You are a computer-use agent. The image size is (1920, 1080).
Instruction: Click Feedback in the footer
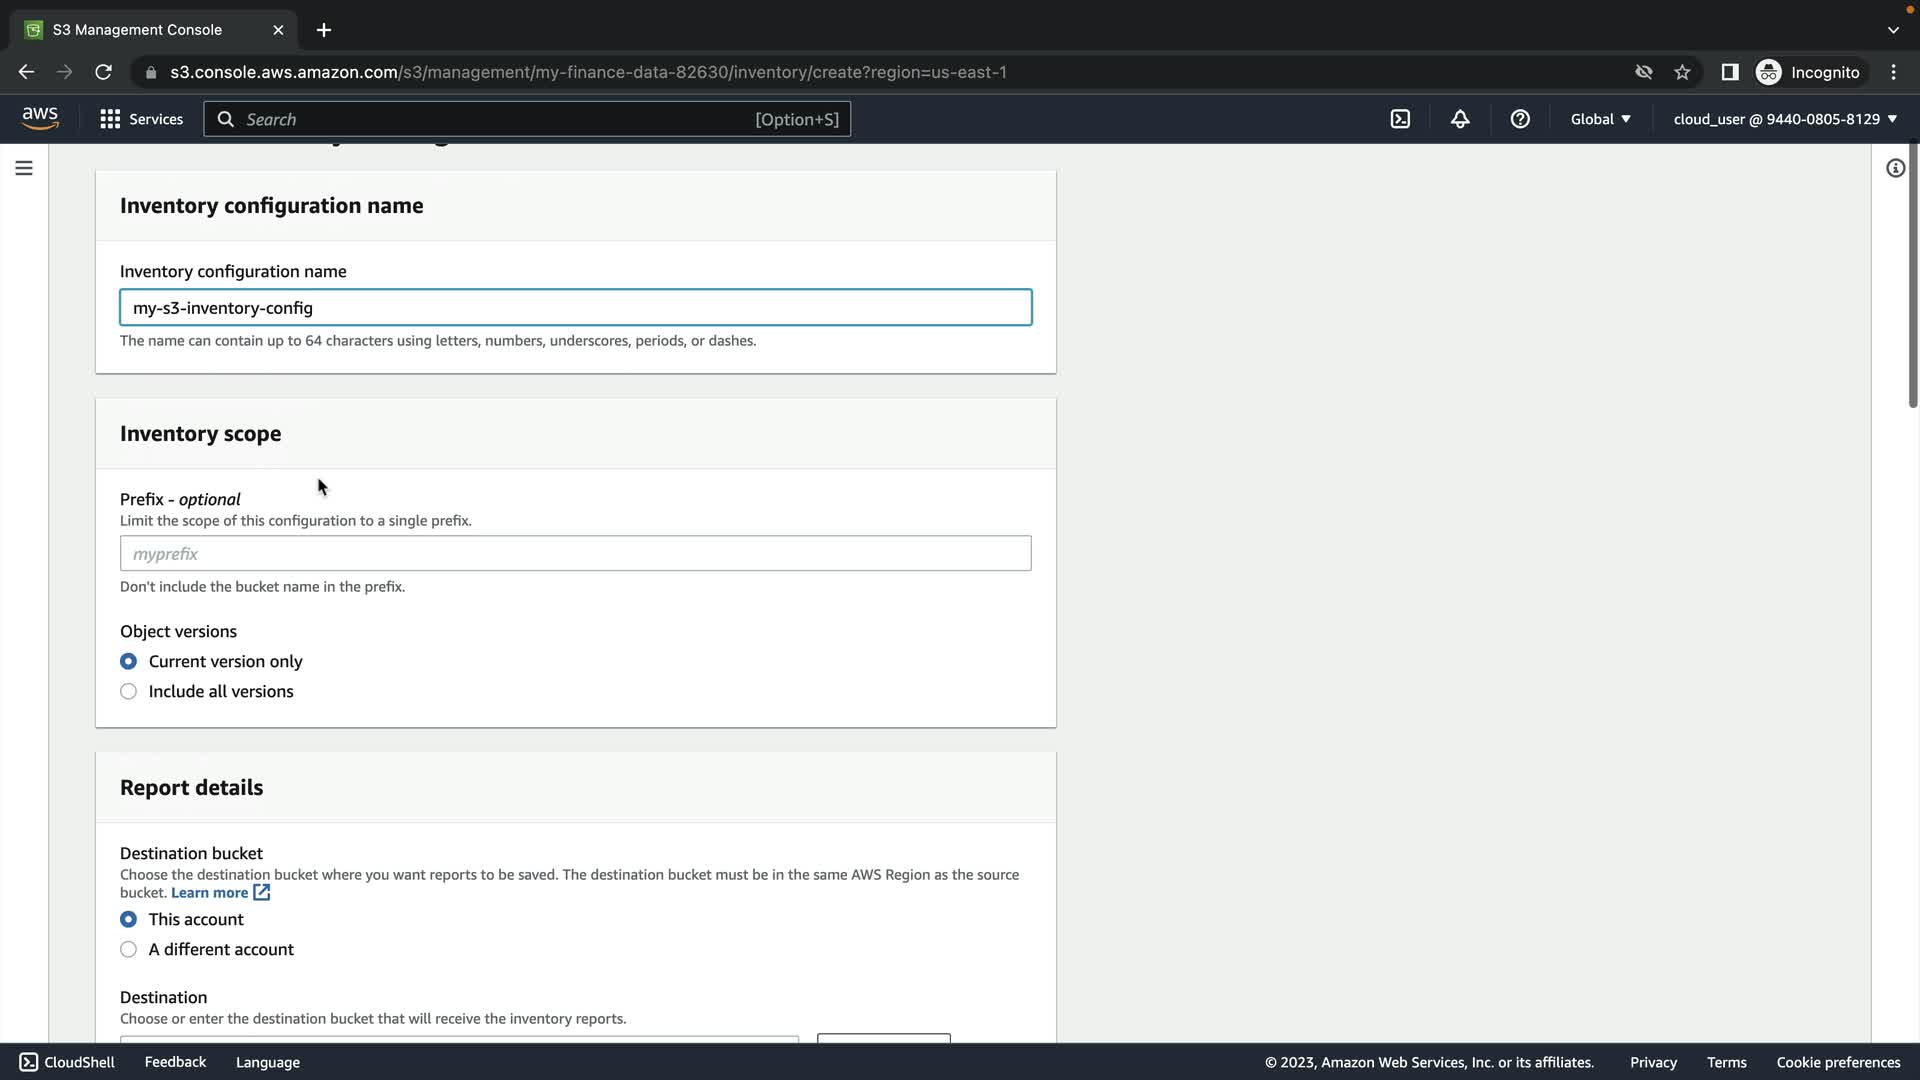(x=175, y=1062)
